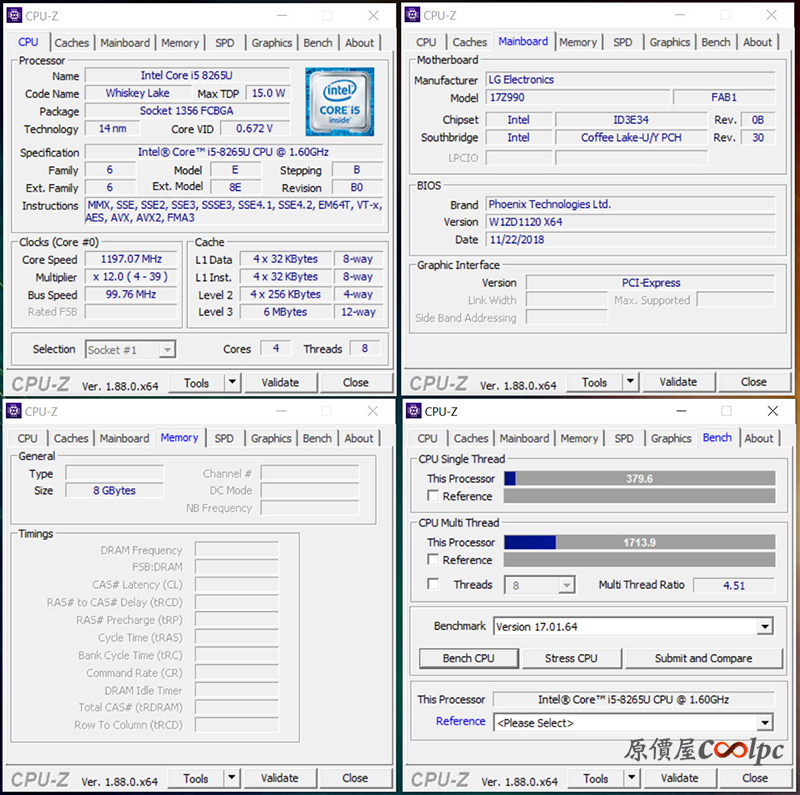Click CPU-Z app icon in Bench window title bar
800x795 pixels.
[x=413, y=411]
